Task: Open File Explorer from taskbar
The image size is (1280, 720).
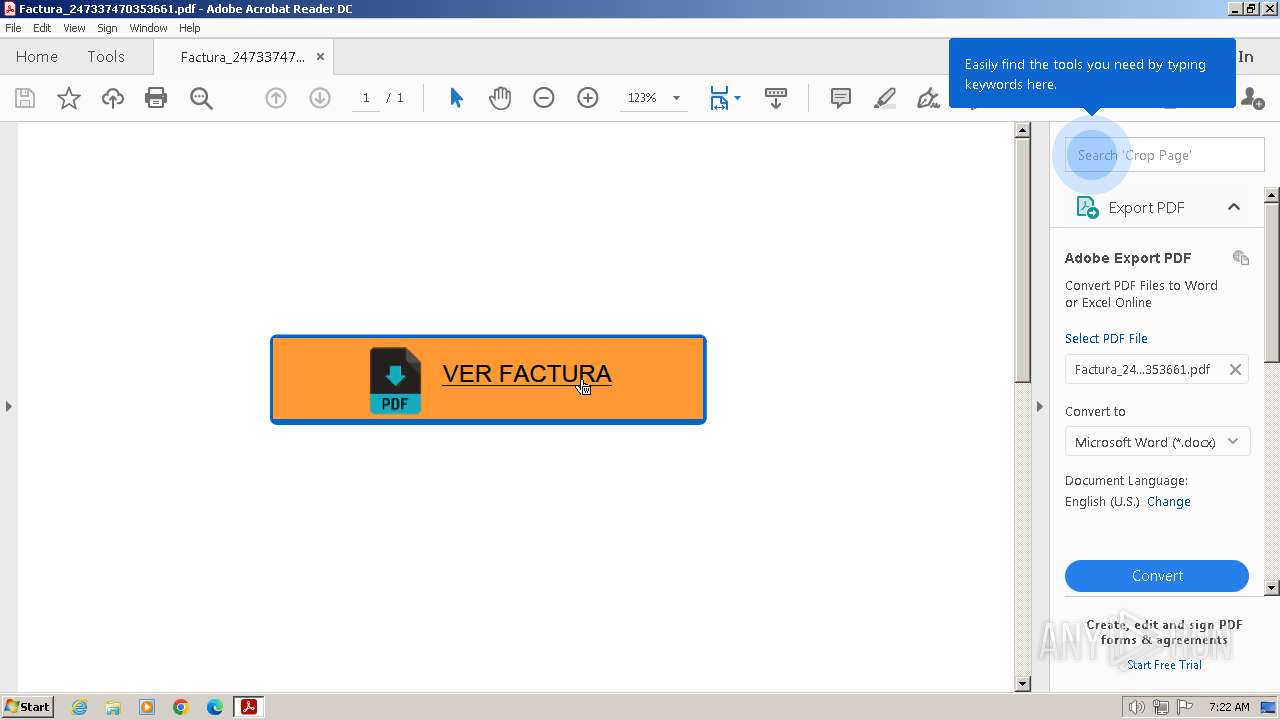Action: 113,707
